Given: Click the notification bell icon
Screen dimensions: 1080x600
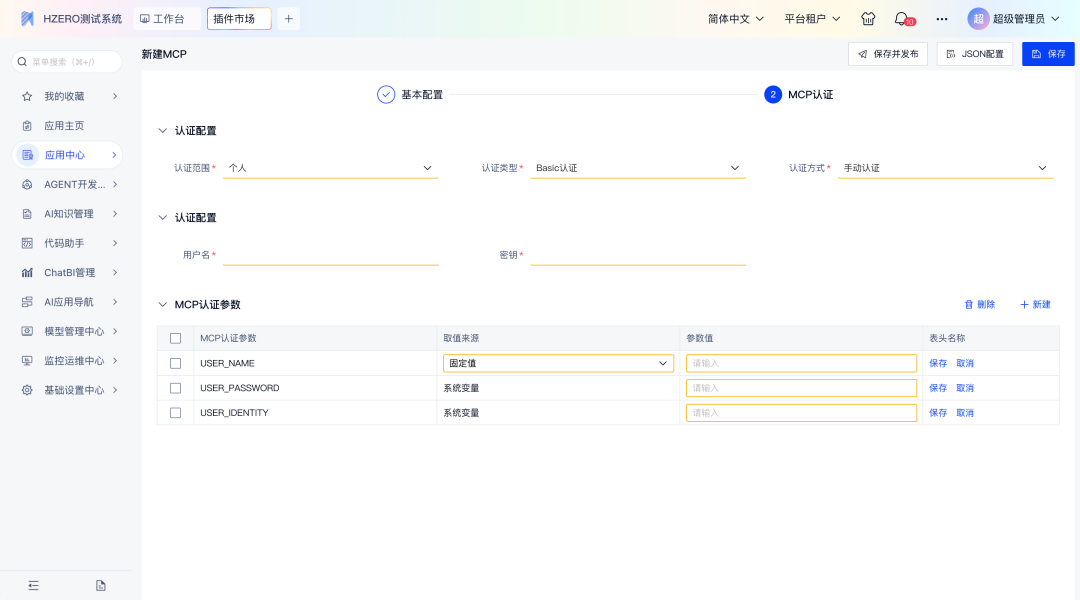Looking at the screenshot, I should point(901,19).
